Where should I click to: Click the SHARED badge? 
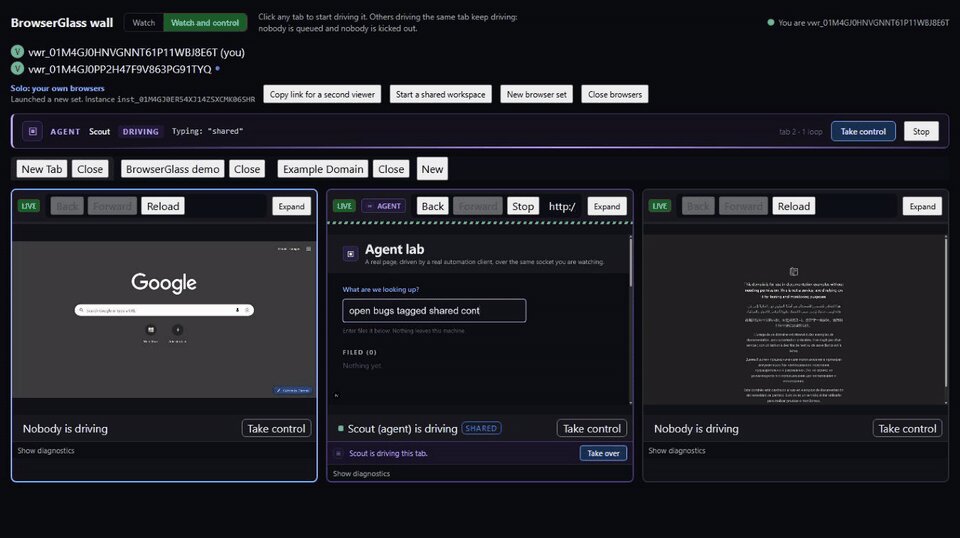point(481,428)
